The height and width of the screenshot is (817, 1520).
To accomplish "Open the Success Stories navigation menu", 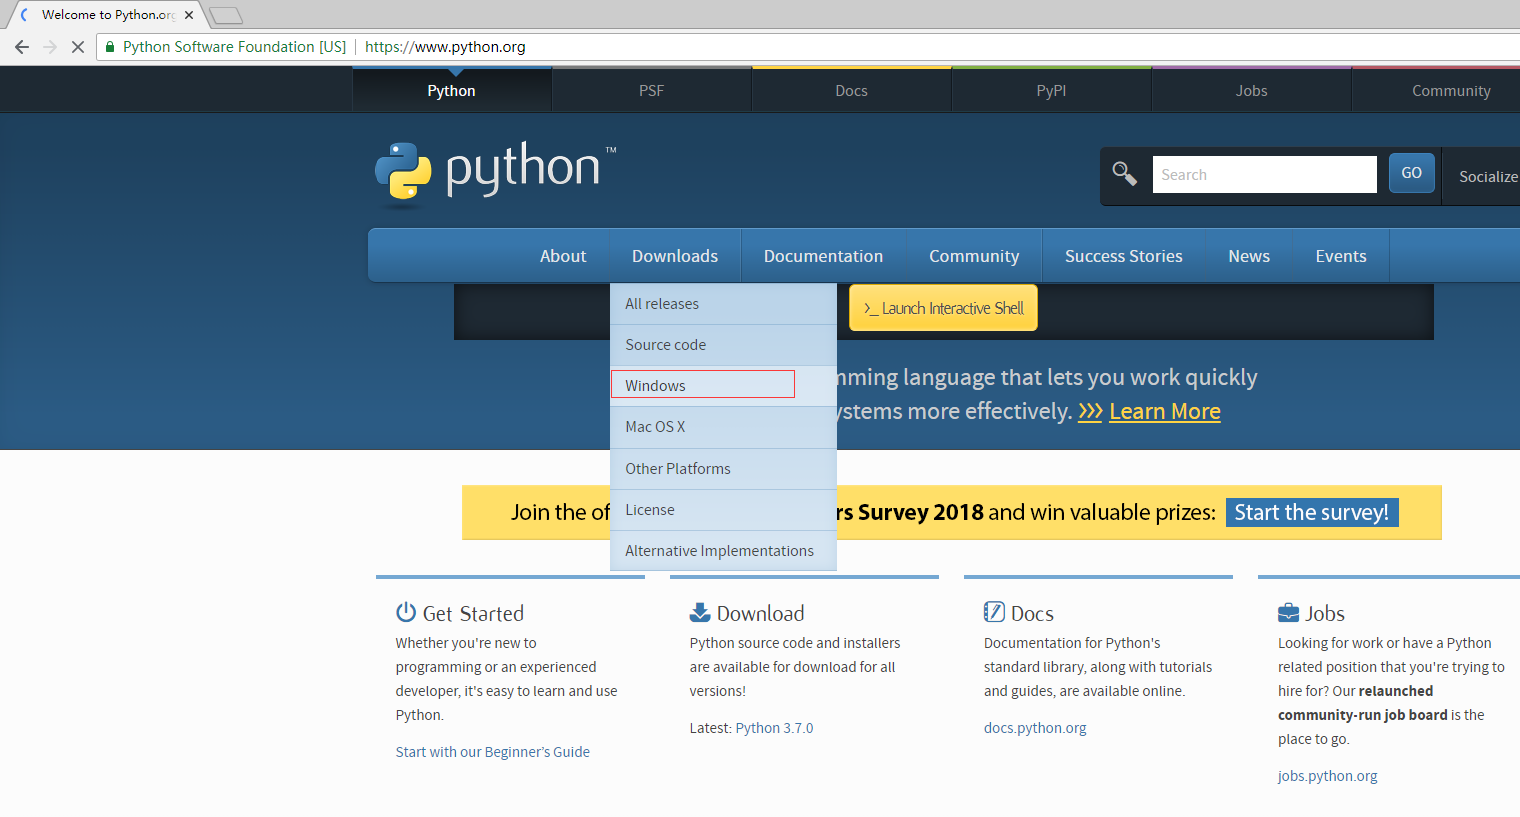I will (1124, 256).
